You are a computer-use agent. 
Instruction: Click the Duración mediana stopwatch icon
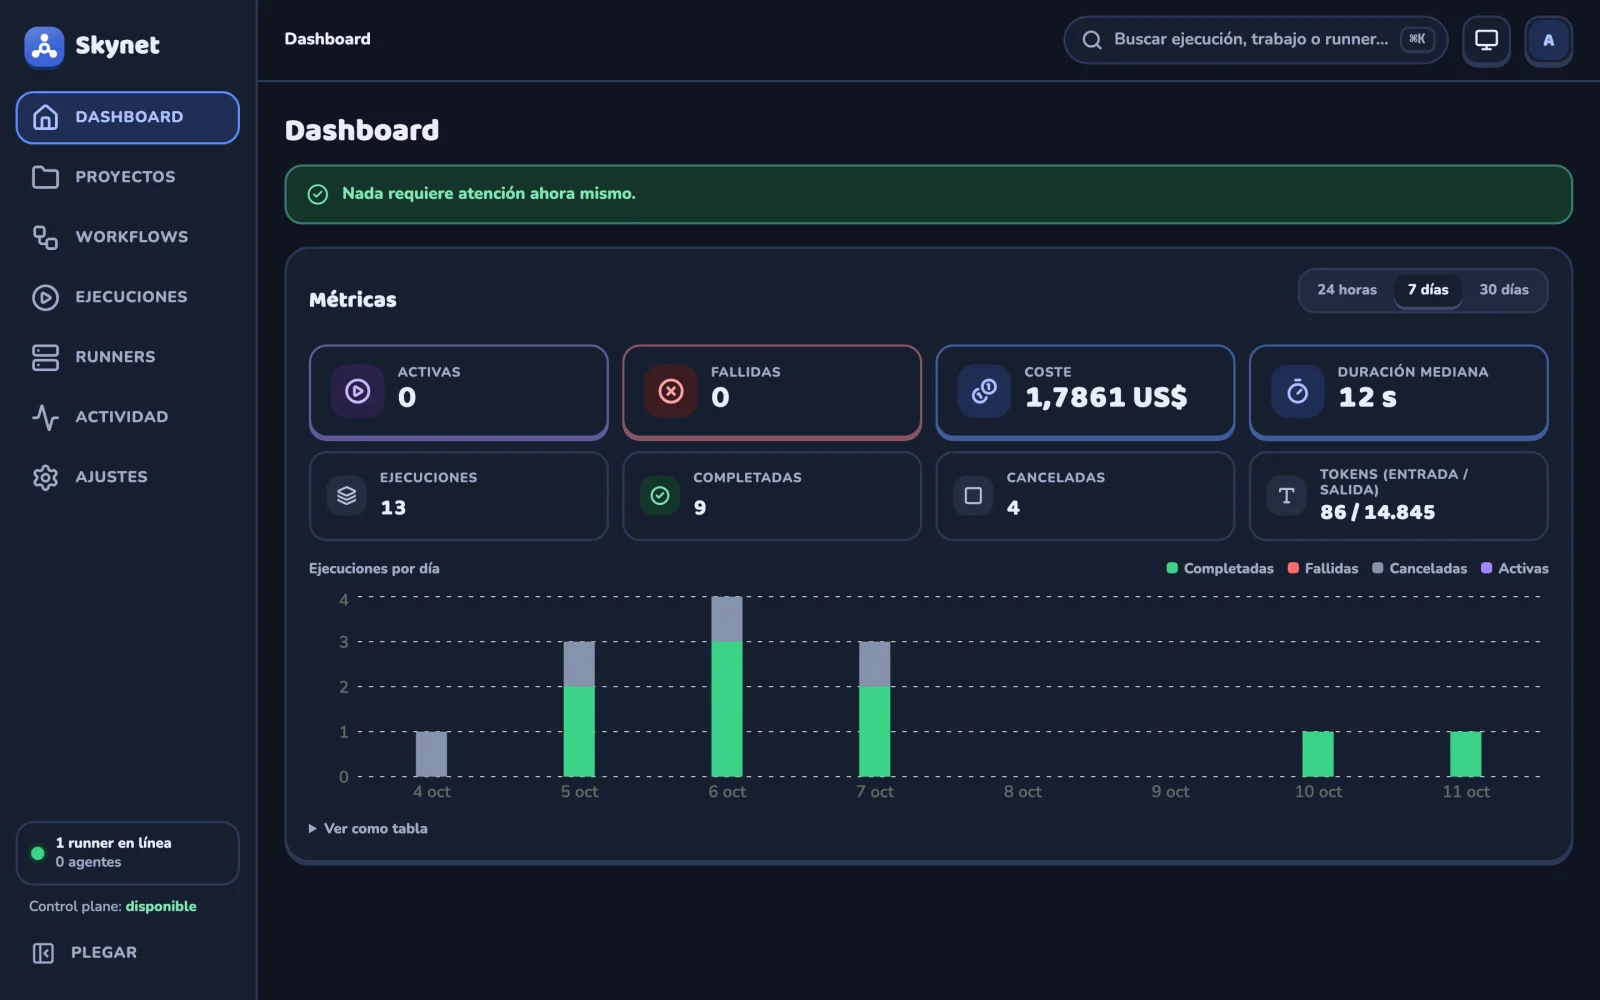[x=1297, y=392]
